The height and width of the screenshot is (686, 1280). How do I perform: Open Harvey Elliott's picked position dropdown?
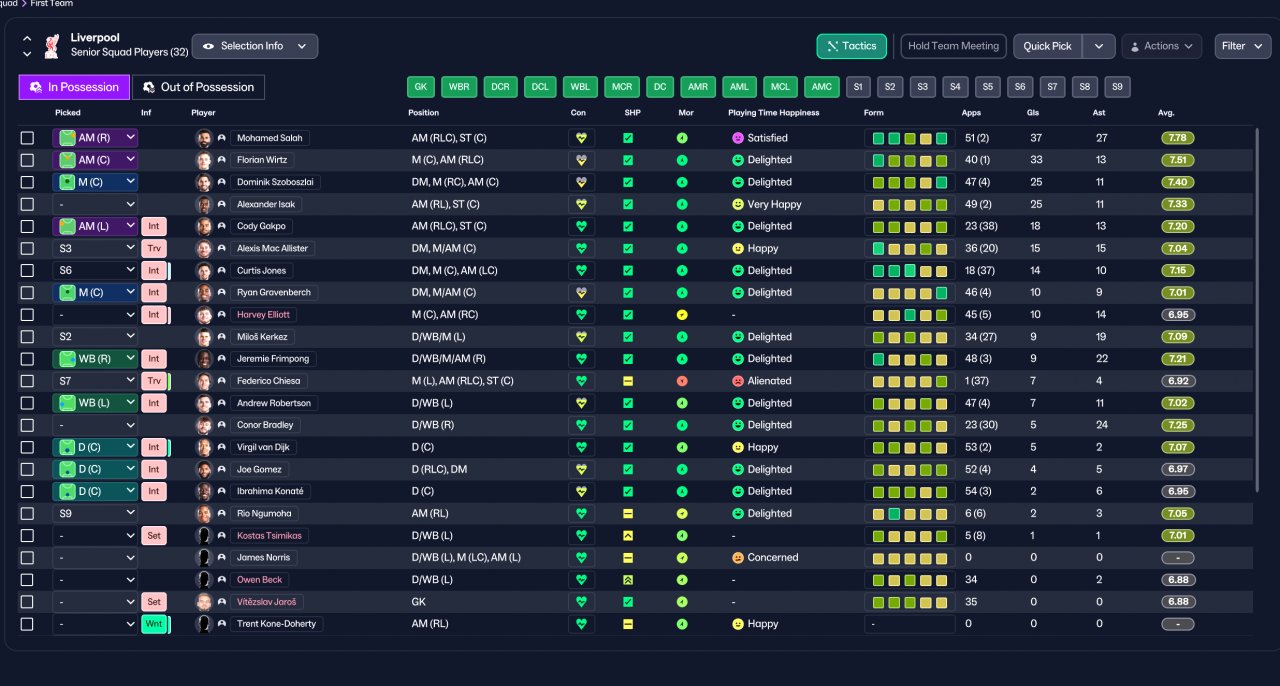click(95, 315)
